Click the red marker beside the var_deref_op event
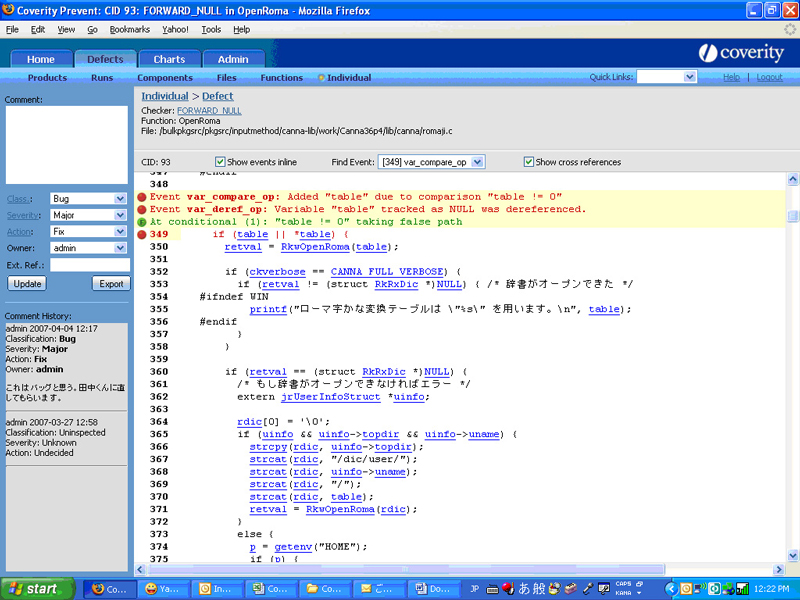The image size is (800, 600). point(142,210)
